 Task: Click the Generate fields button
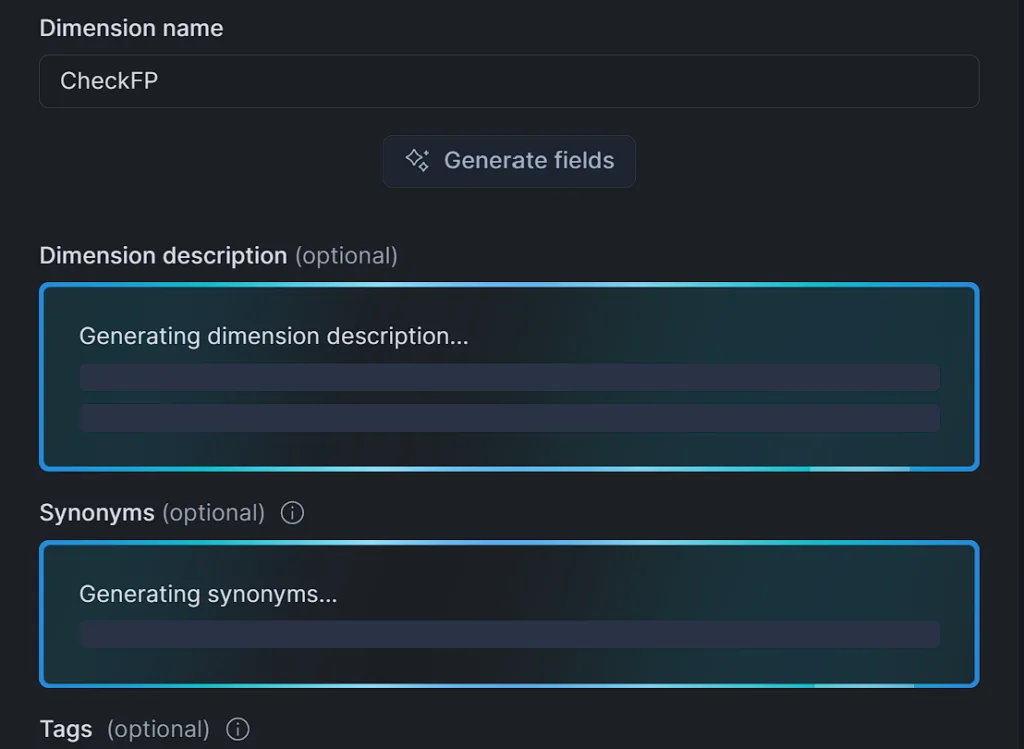[x=509, y=161]
